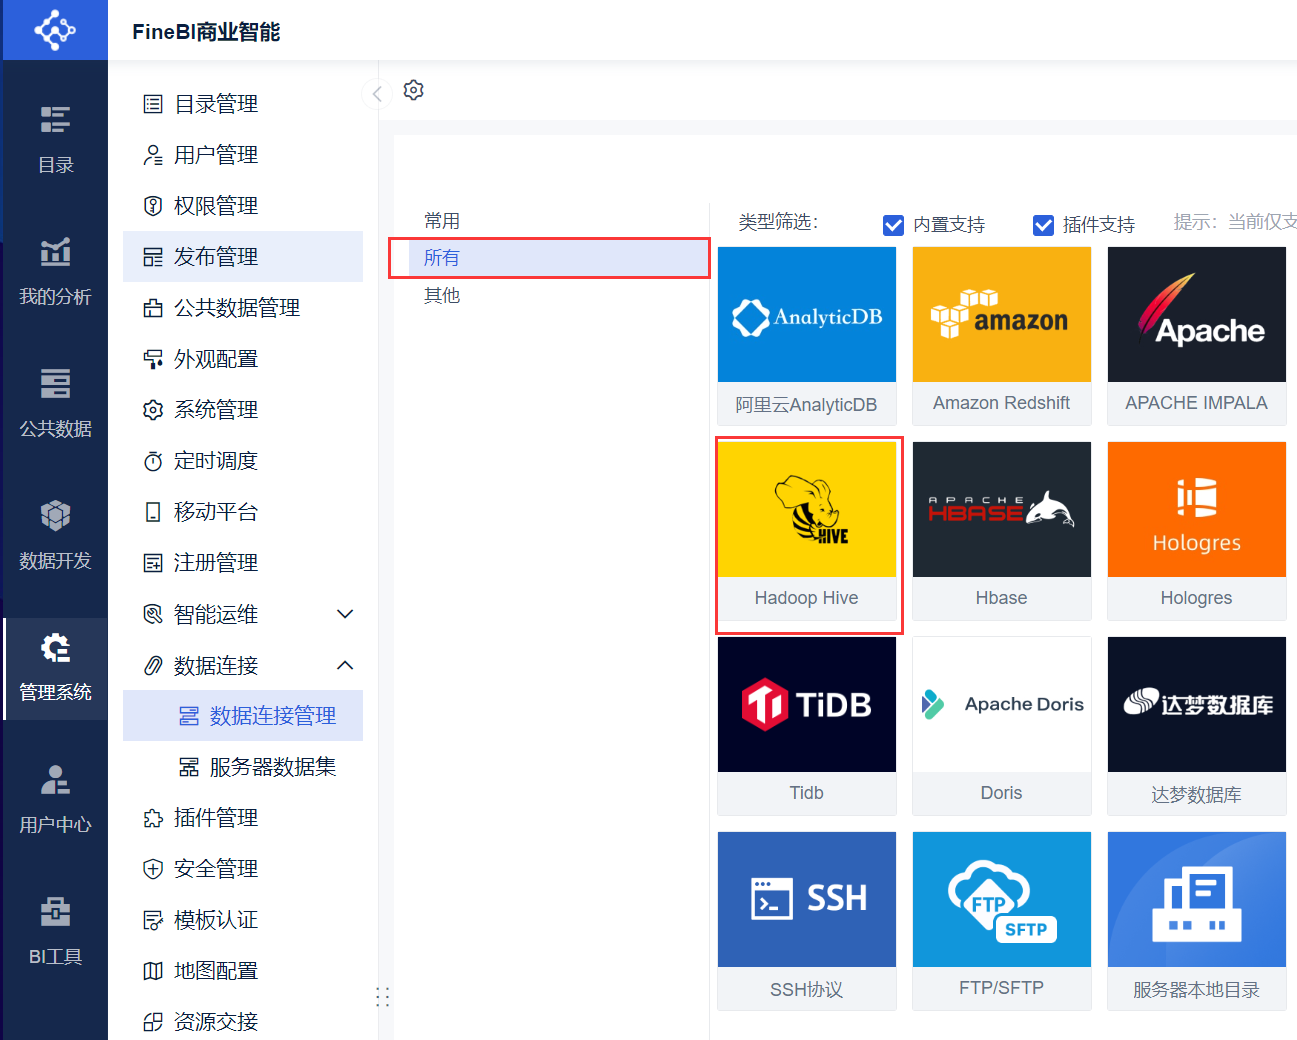
Task: Collapse the 数据连接 submenu chevron
Action: 345,665
